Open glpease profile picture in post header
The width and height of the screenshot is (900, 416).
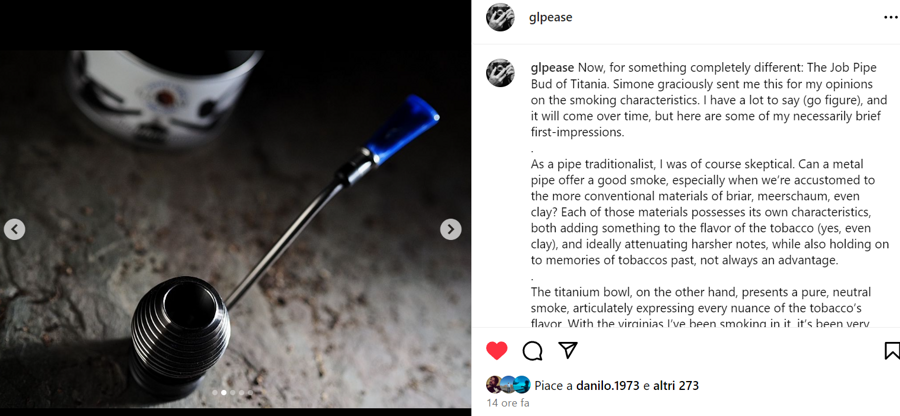tap(501, 18)
